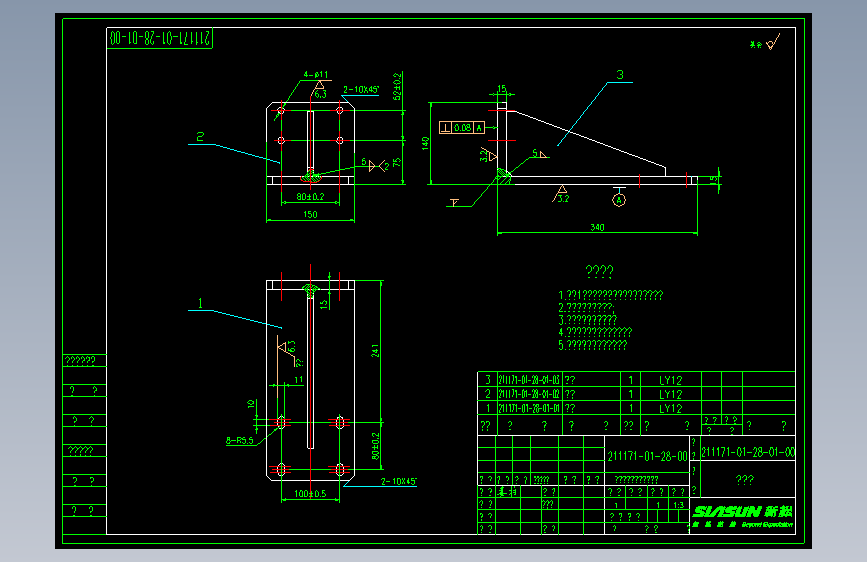Select the '8-R5.5' slot radius callout
867x562 pixels.
239,440
